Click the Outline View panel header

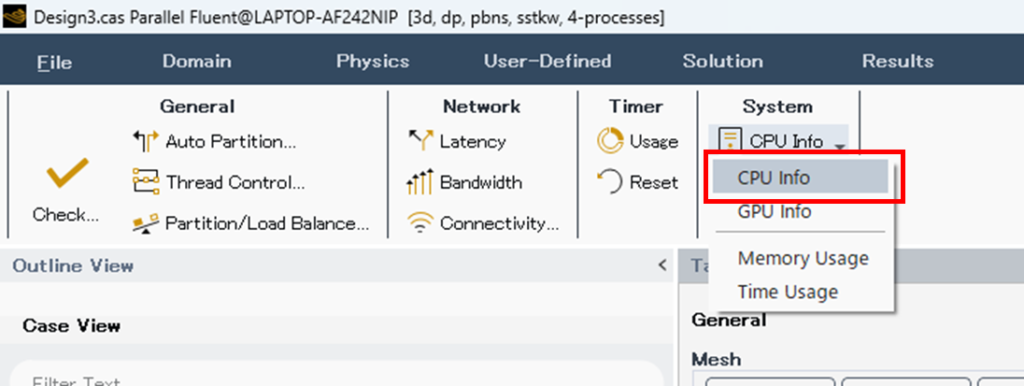coord(337,265)
